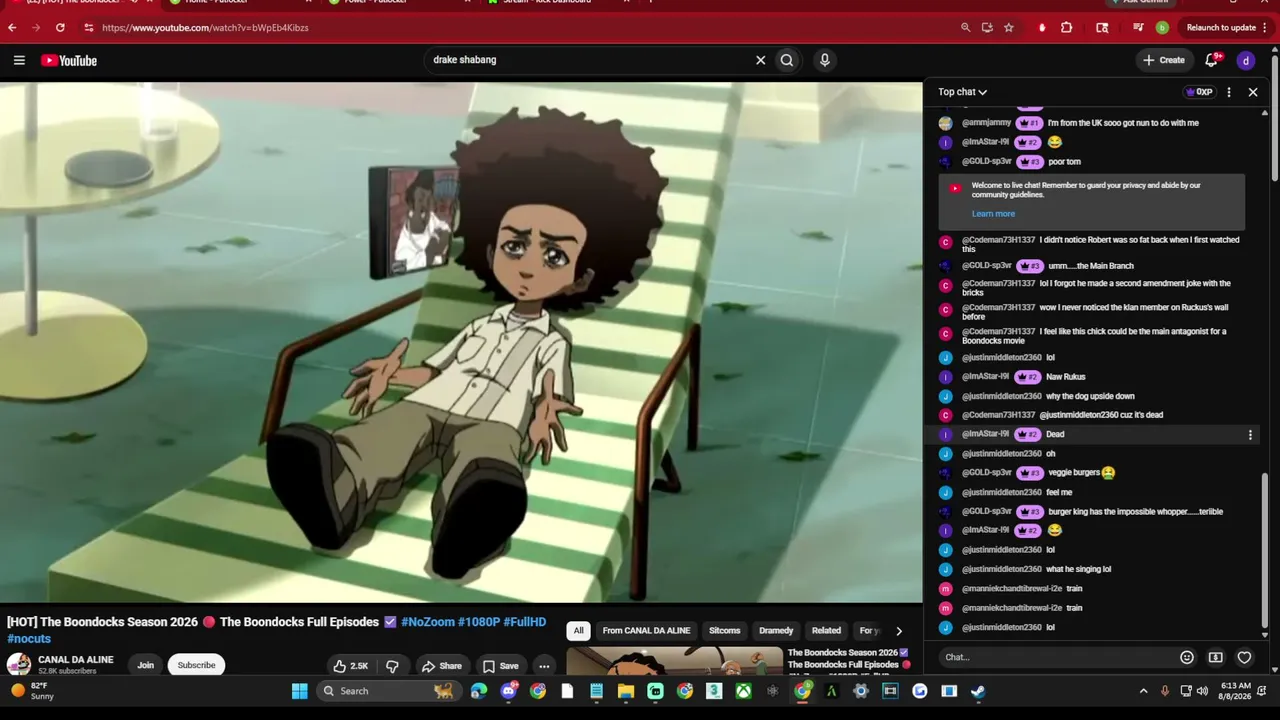The image size is (1280, 720).
Task: Open live chat options three-dot menu
Action: (1229, 92)
